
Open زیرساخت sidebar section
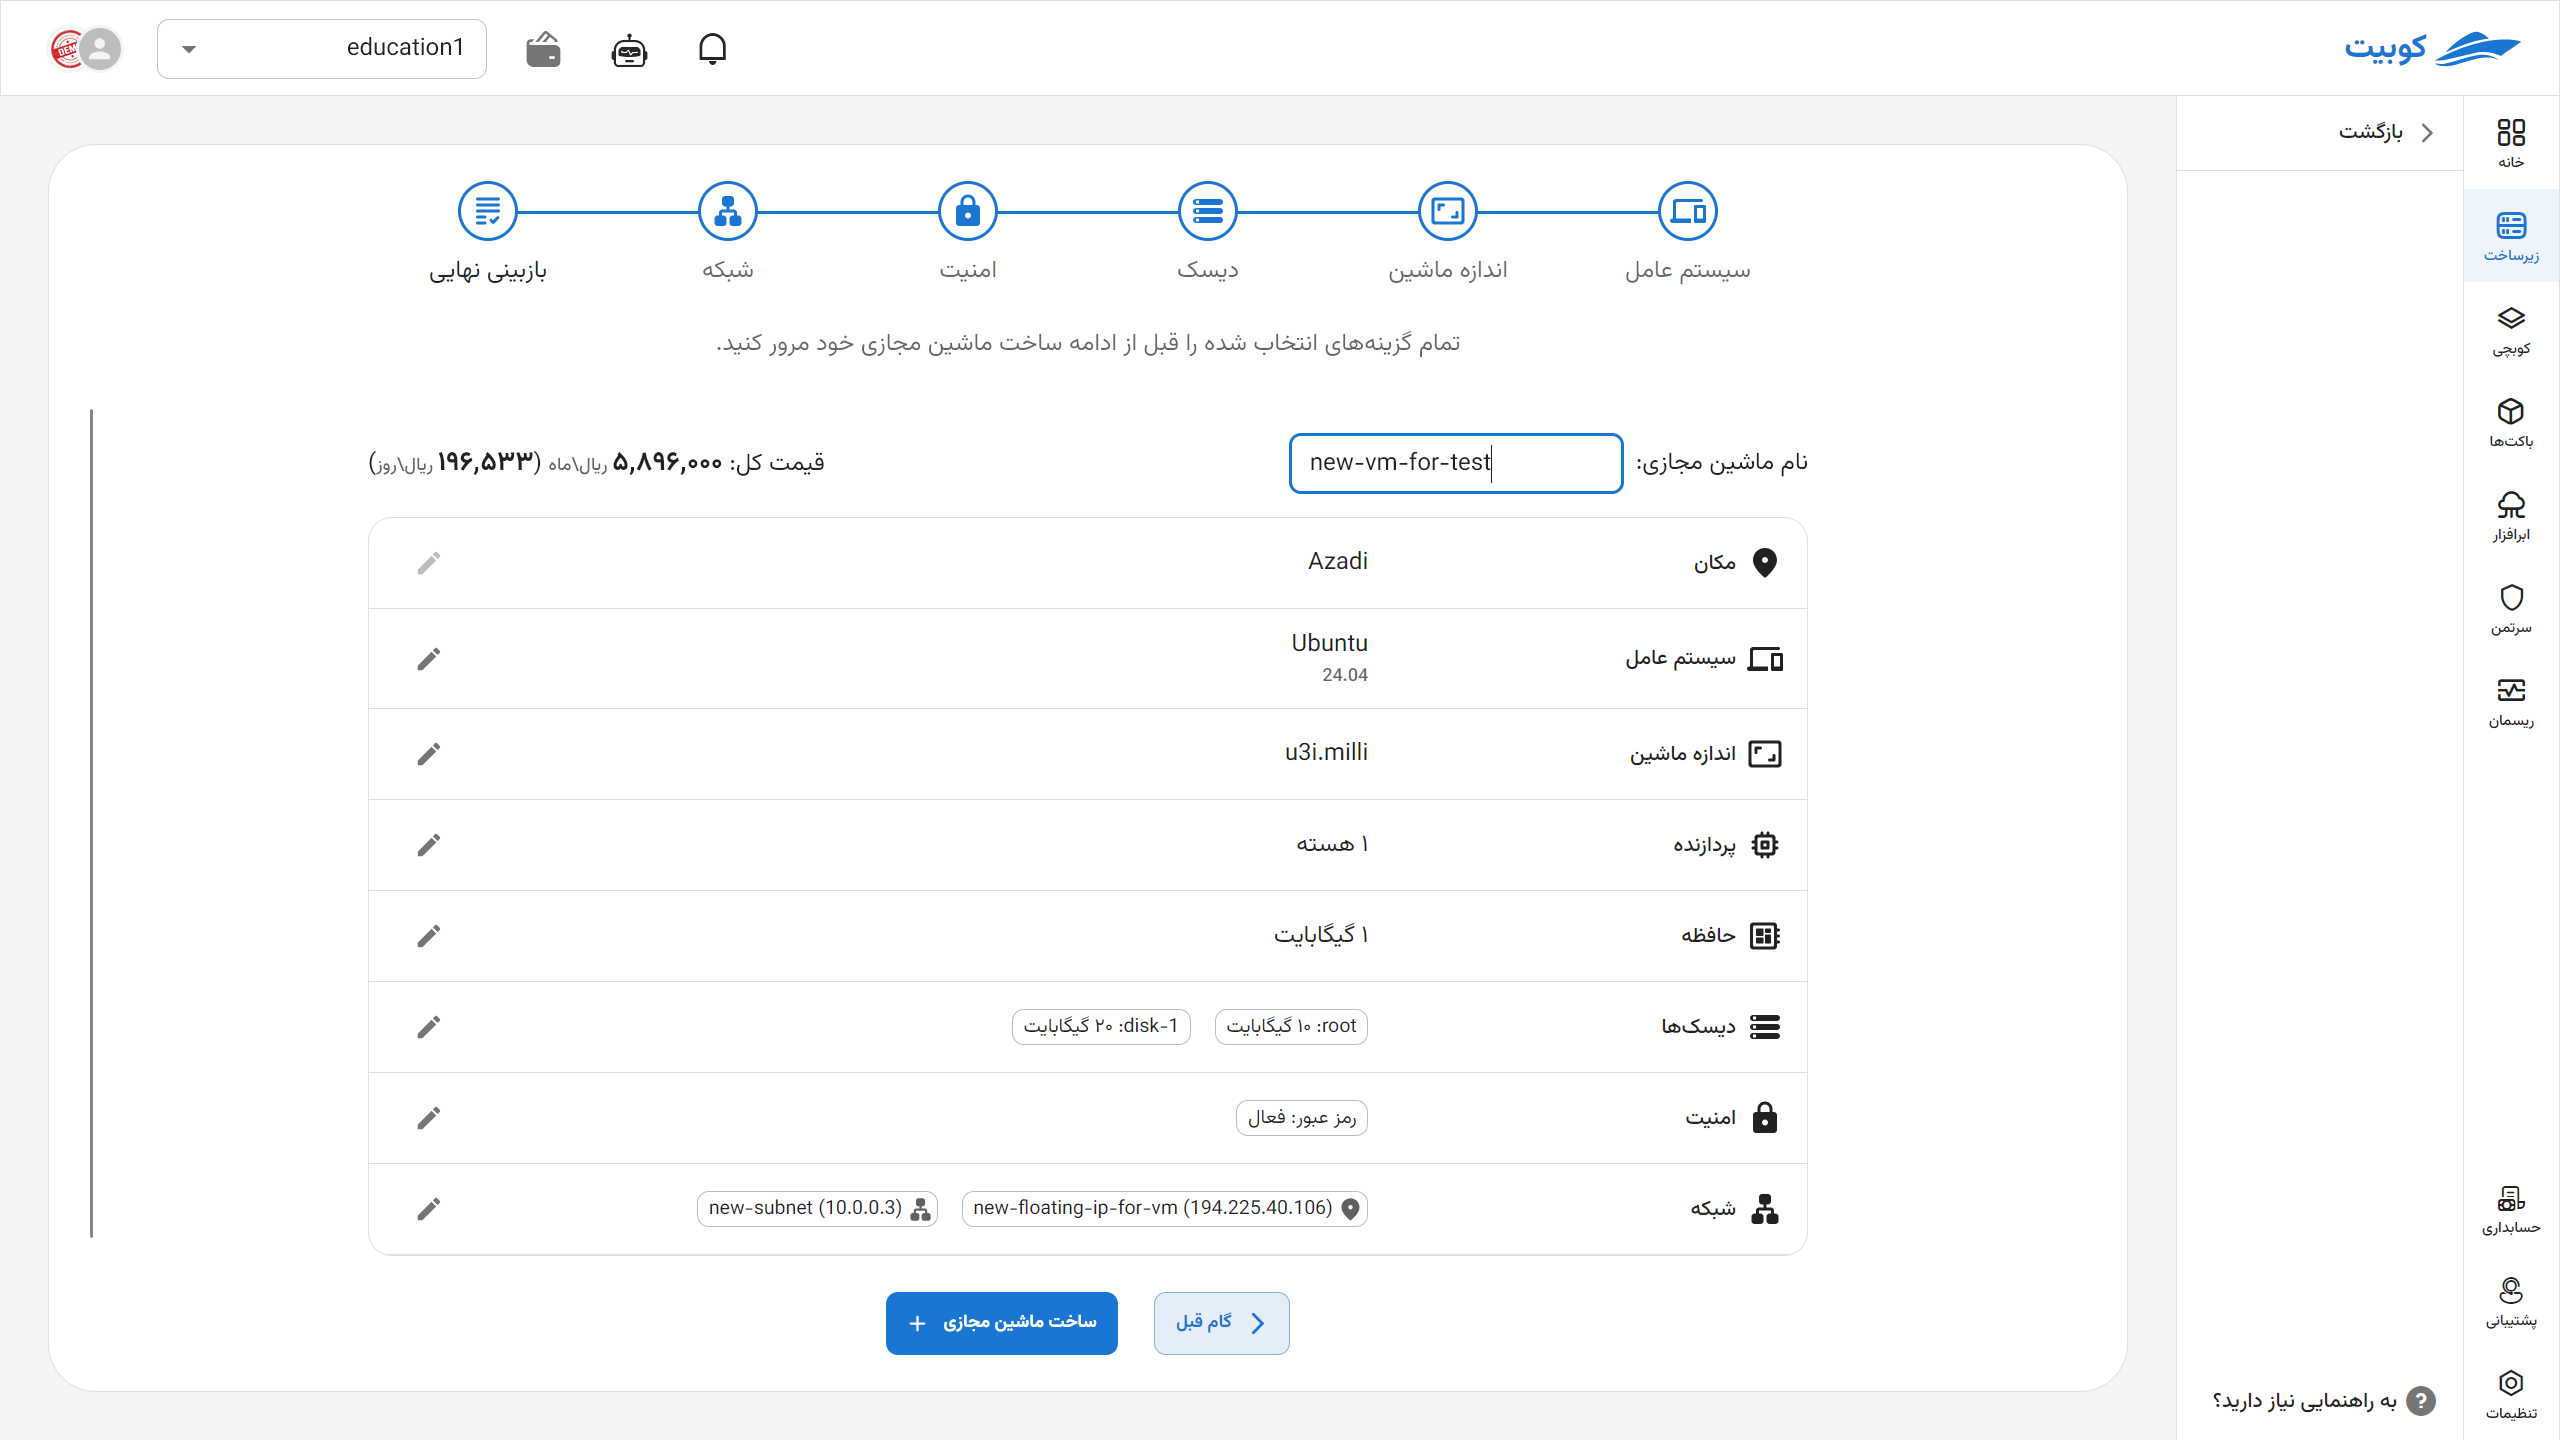pyautogui.click(x=2511, y=236)
